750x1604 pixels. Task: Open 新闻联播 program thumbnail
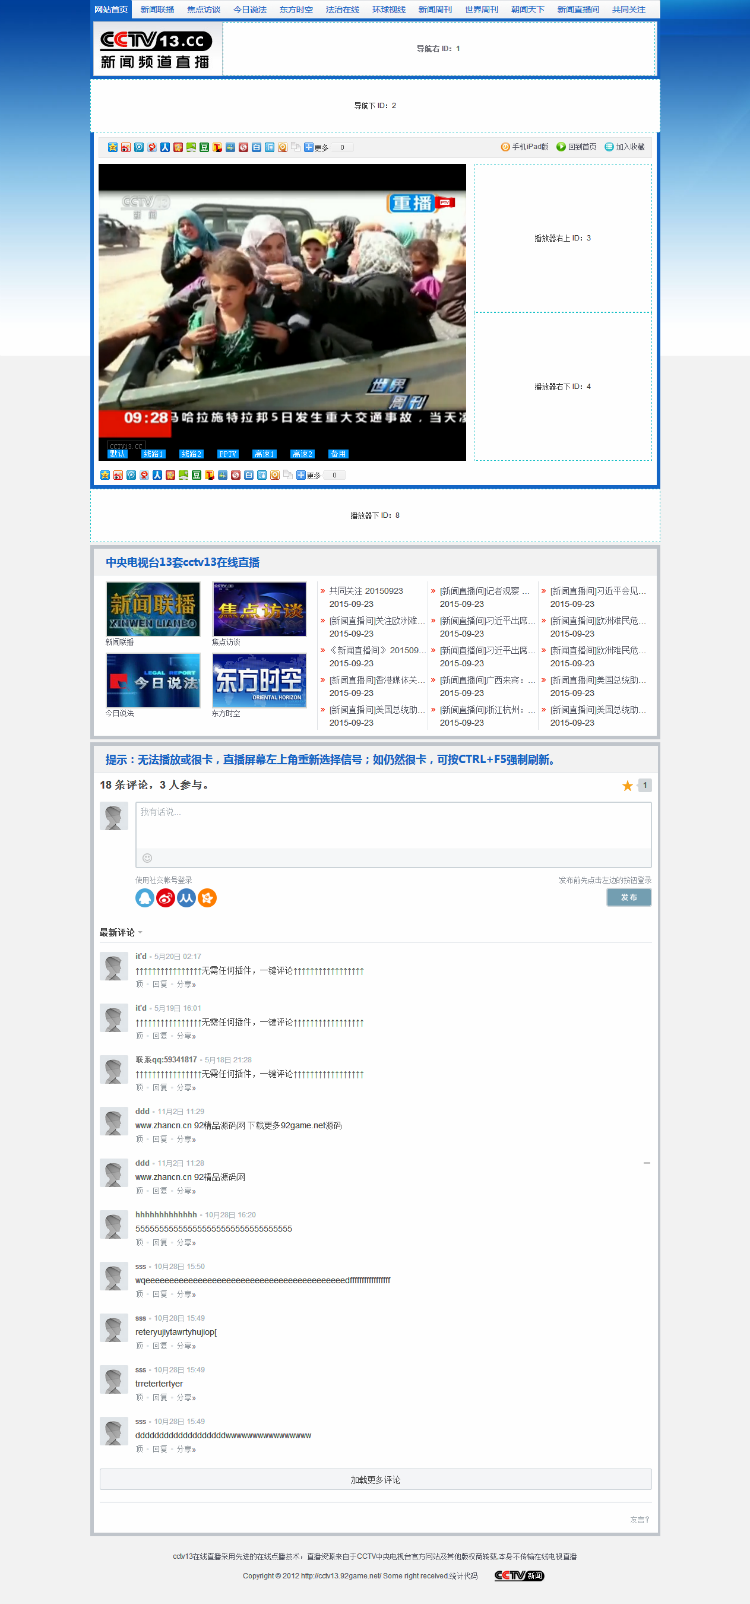click(x=153, y=609)
